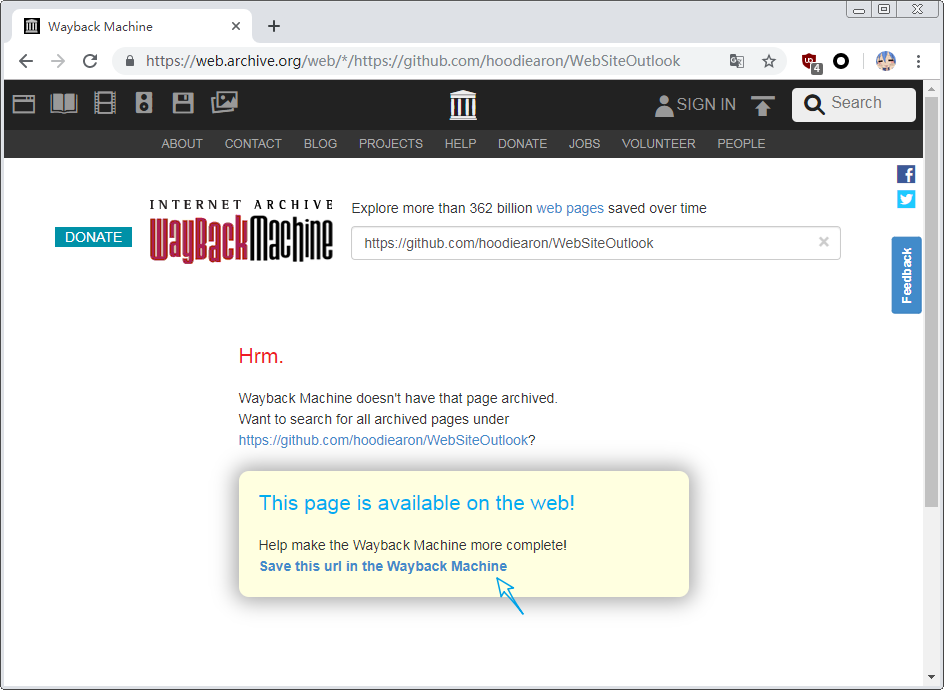
Task: Click the magnifier icon in Search box
Action: (x=814, y=105)
